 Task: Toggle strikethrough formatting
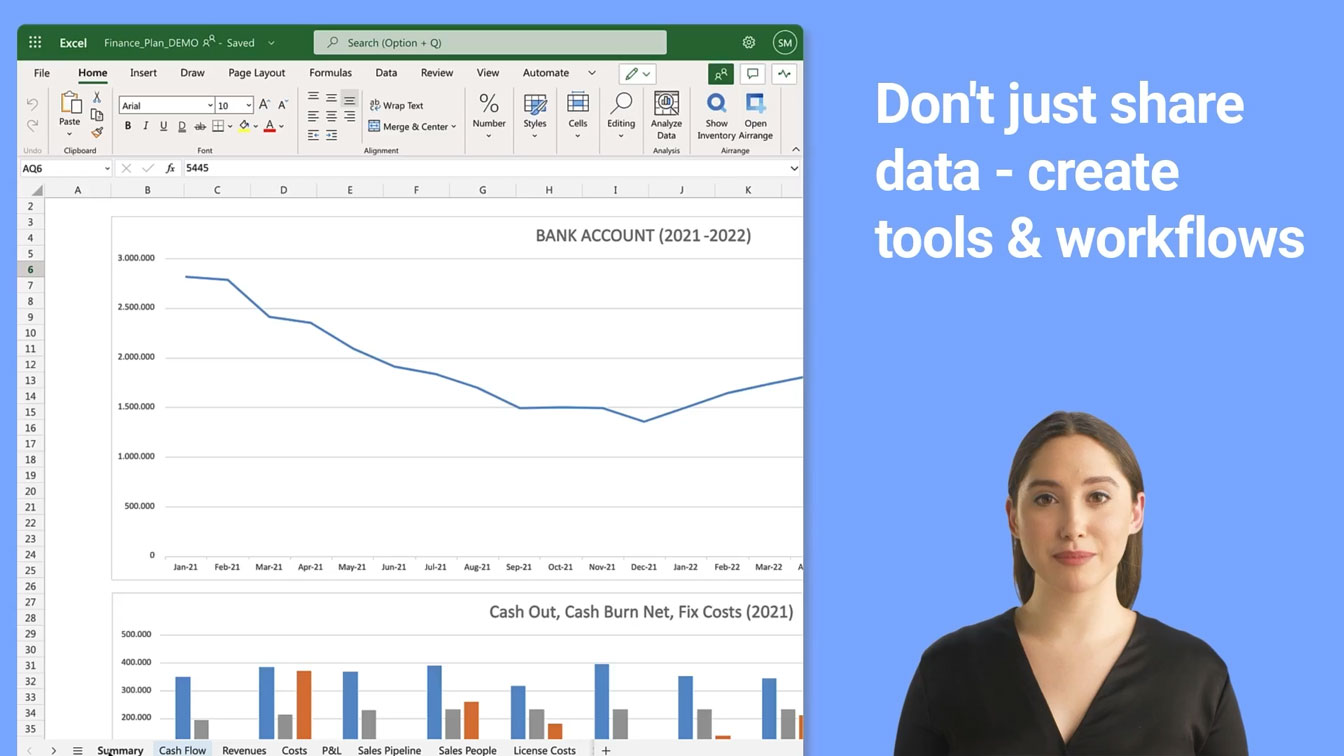click(x=200, y=126)
